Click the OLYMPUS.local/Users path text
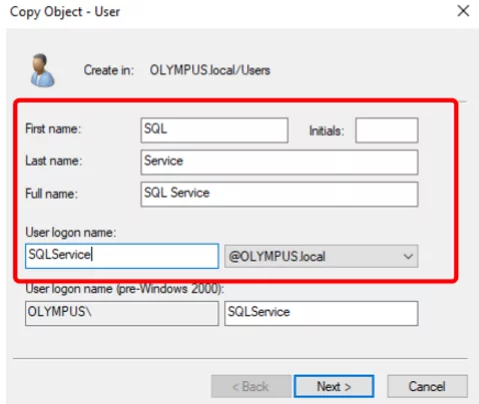 (x=210, y=70)
